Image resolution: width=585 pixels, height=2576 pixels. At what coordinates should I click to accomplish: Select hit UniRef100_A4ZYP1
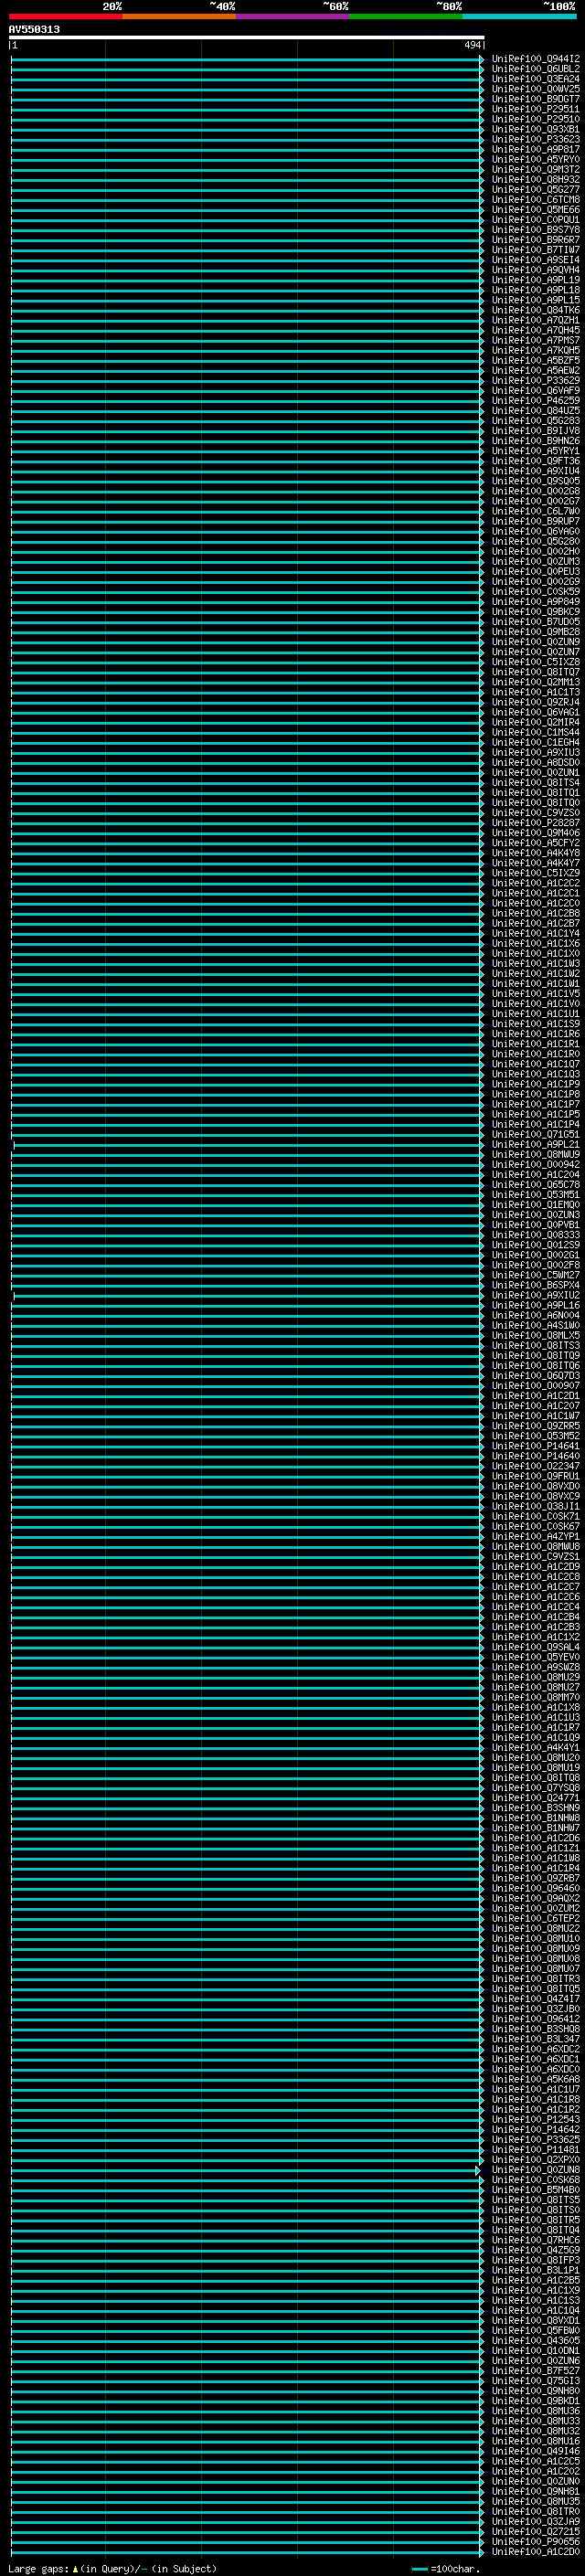click(536, 1536)
